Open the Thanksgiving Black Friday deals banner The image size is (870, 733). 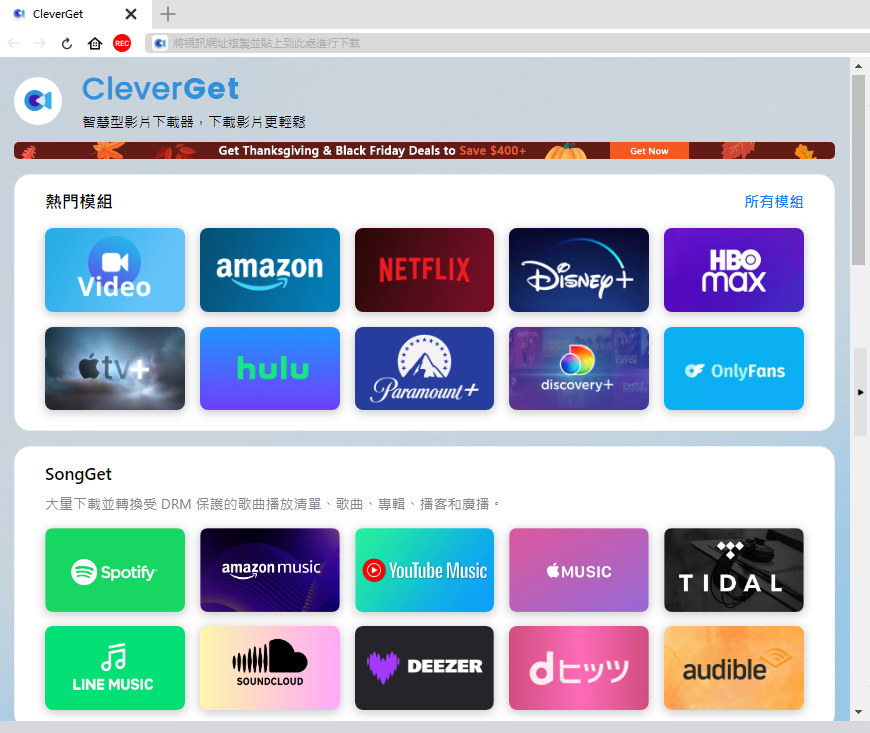tap(424, 151)
